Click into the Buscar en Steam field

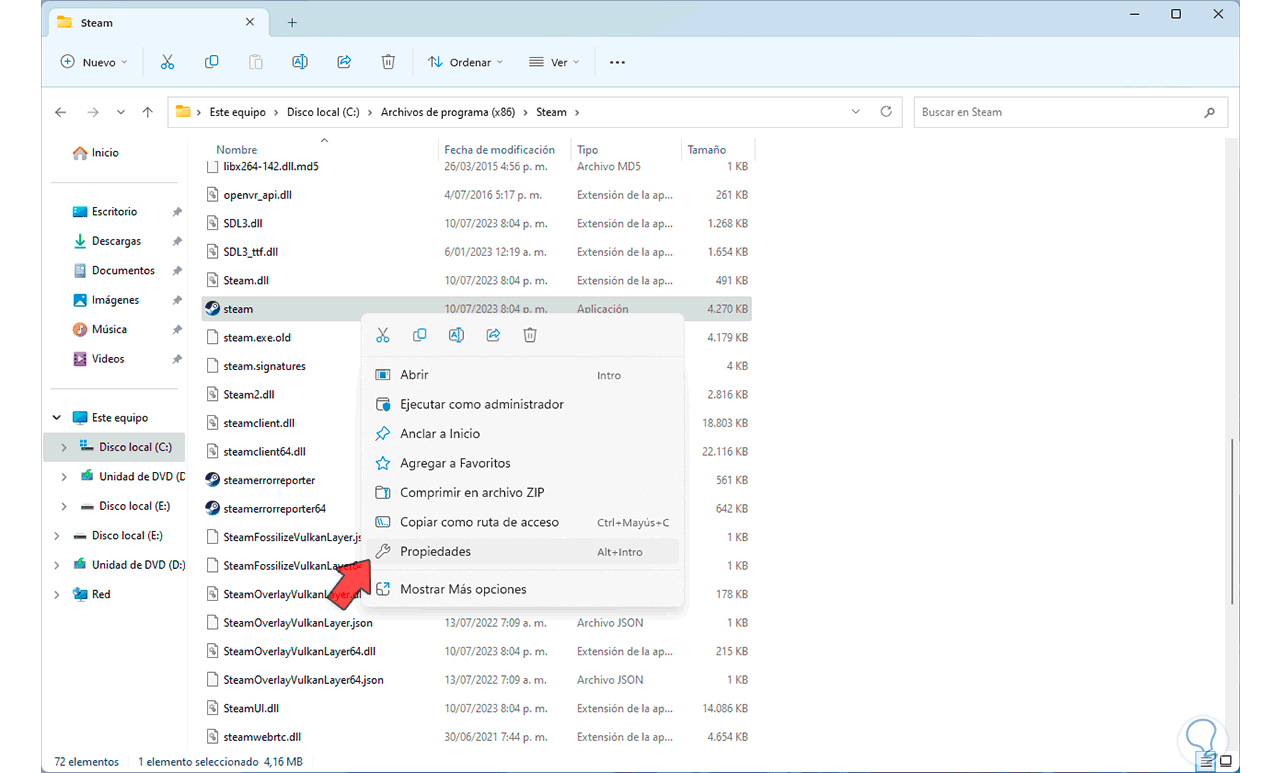[1069, 112]
